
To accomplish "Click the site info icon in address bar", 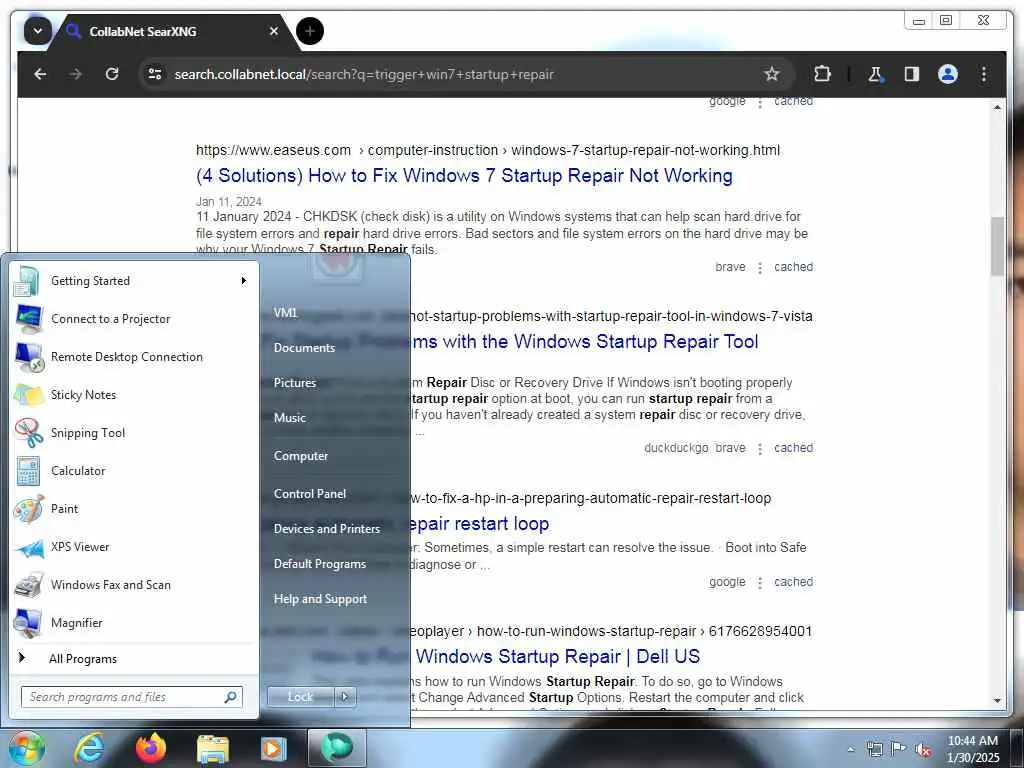I will tap(155, 74).
